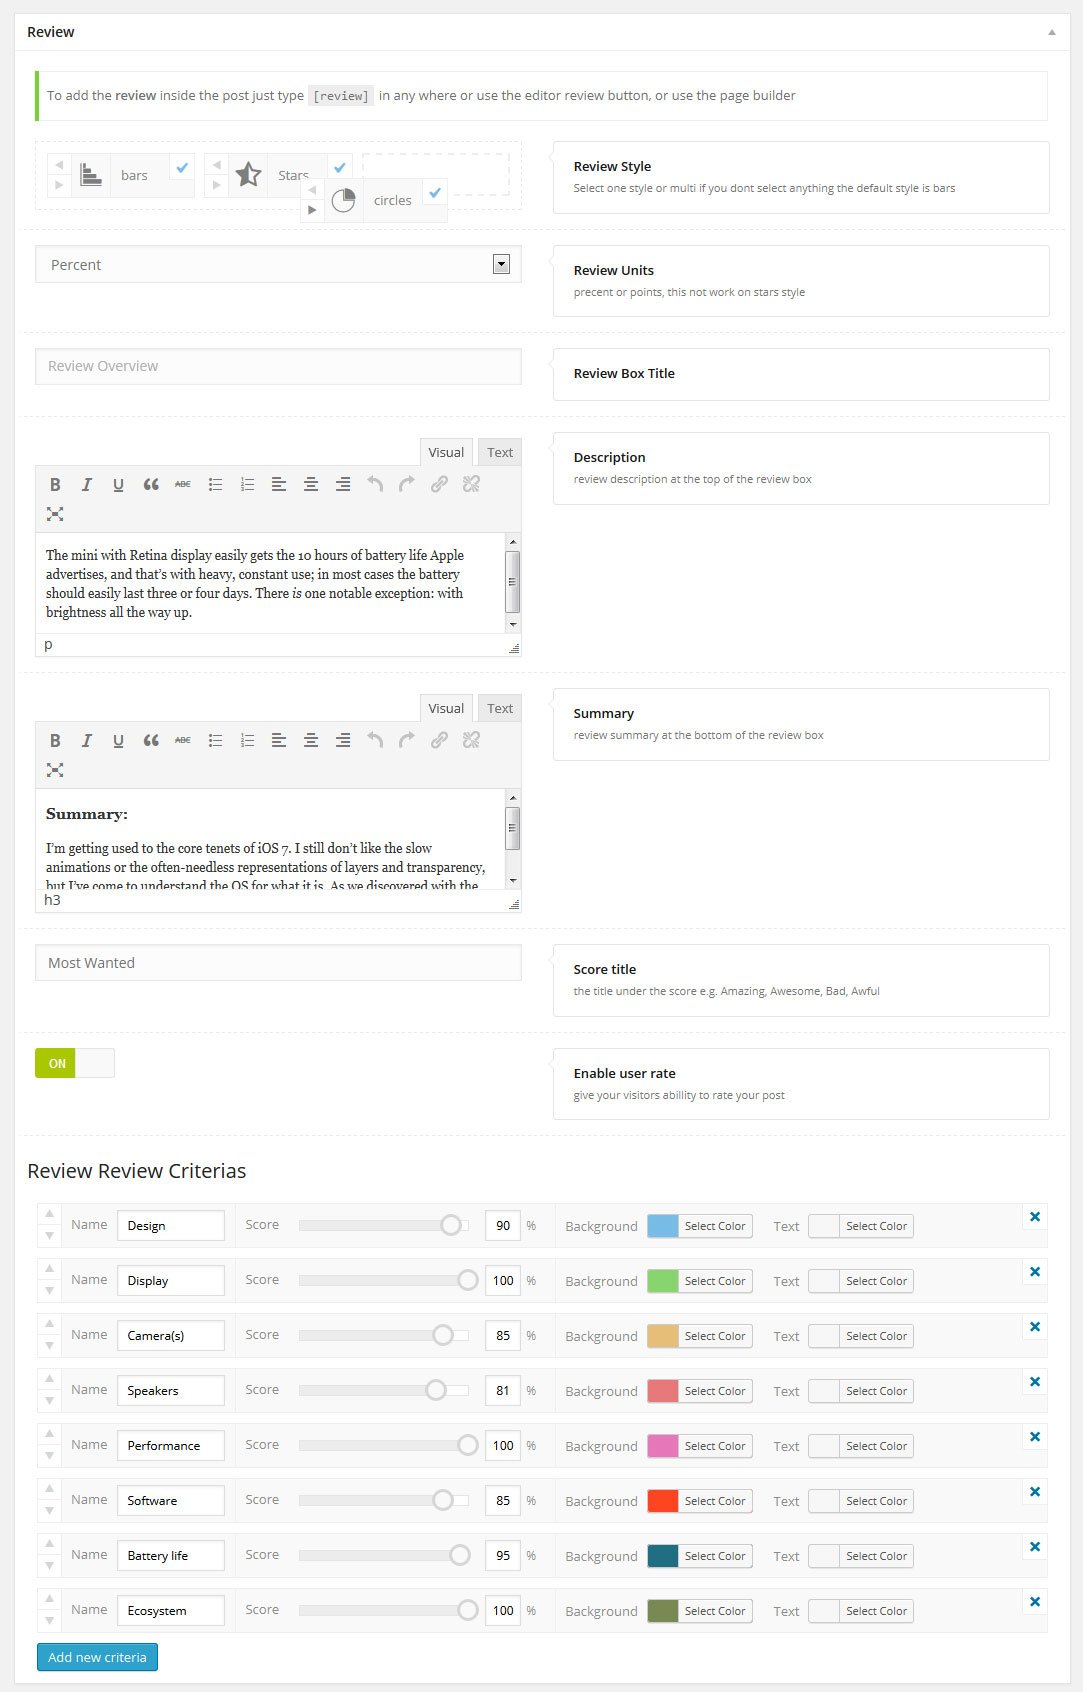The image size is (1083, 1692).
Task: Switch Description editor to Text tab
Action: (x=500, y=452)
